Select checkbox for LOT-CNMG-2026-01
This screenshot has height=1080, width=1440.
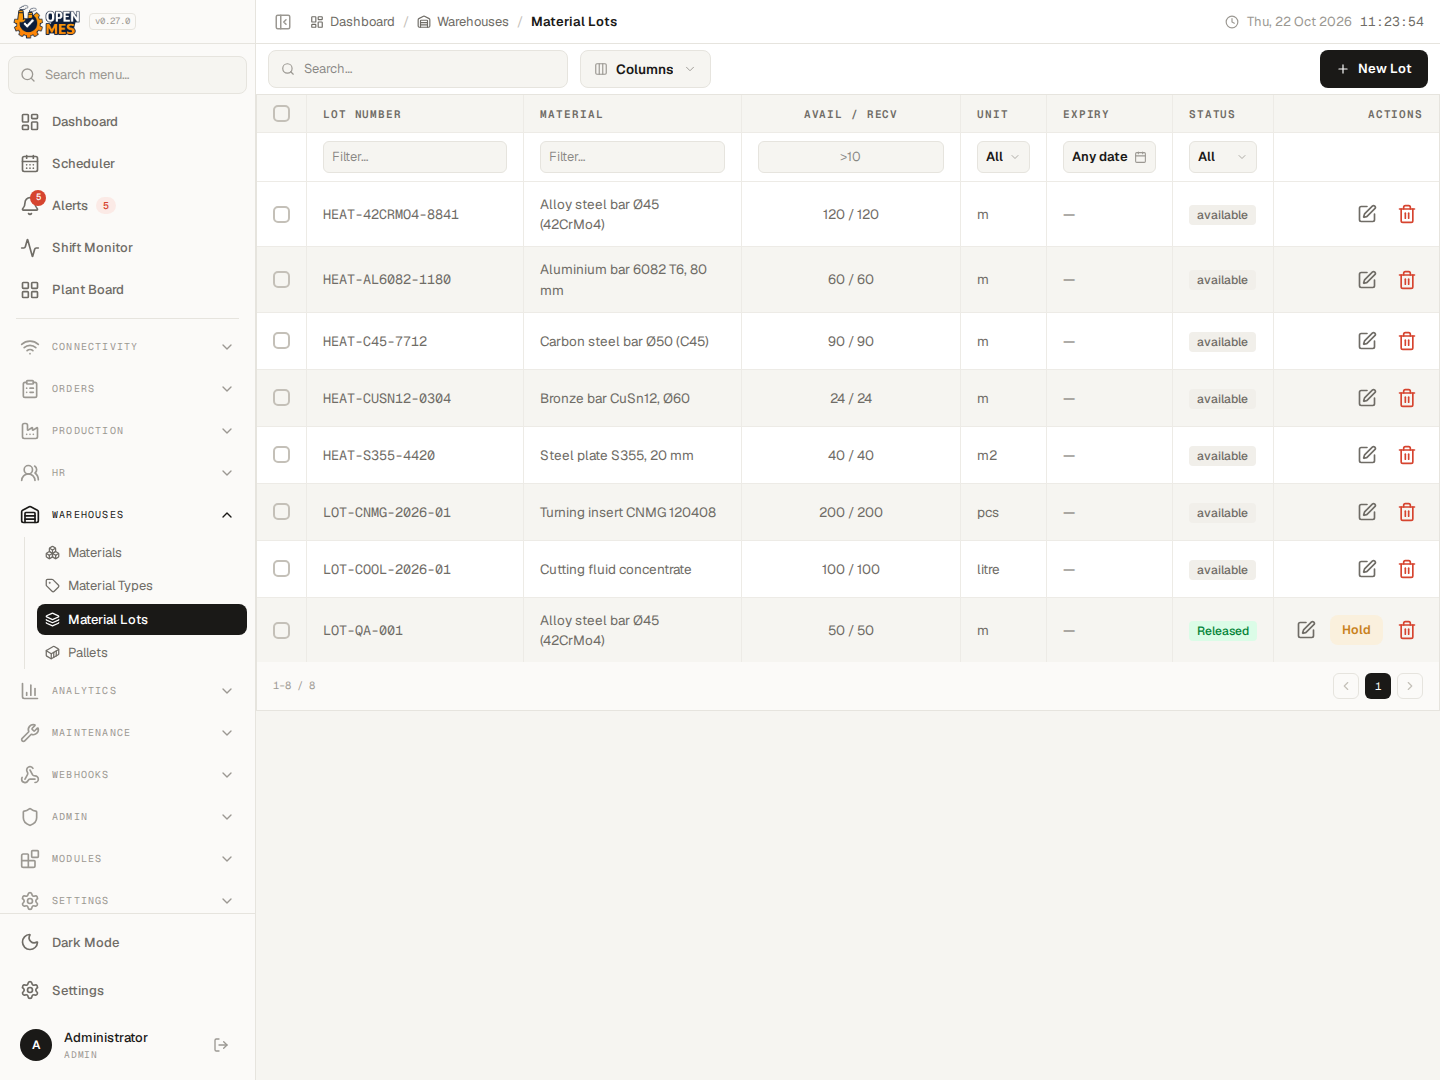coord(282,512)
